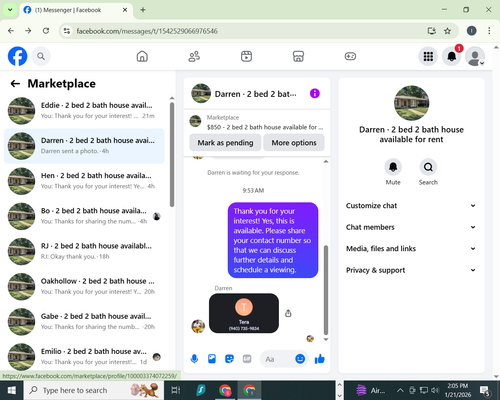This screenshot has width=500, height=400.
Task: Show hidden system tray icons
Action: [400, 390]
